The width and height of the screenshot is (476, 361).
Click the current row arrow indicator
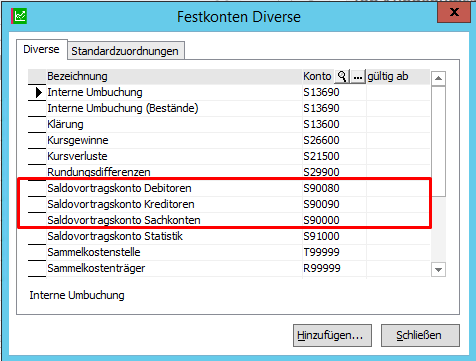click(38, 92)
